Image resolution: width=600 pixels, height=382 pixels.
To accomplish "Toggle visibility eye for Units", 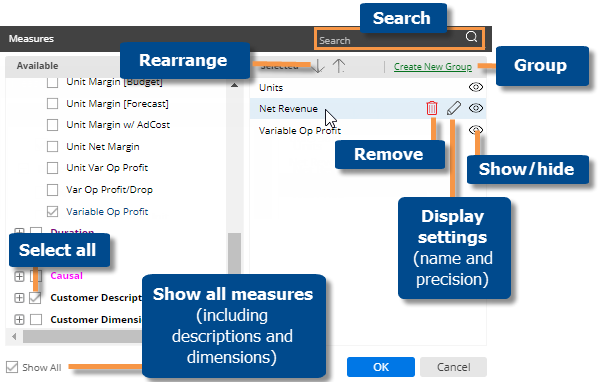I will (x=476, y=87).
